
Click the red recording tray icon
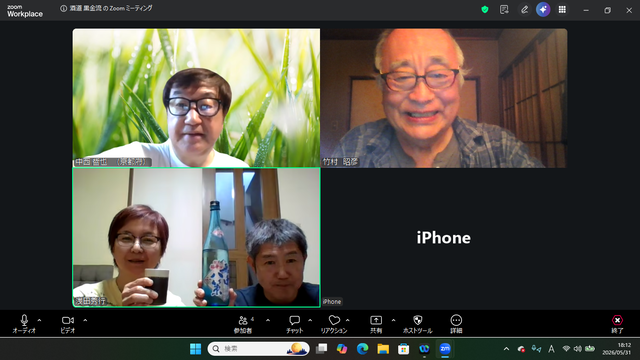521,349
